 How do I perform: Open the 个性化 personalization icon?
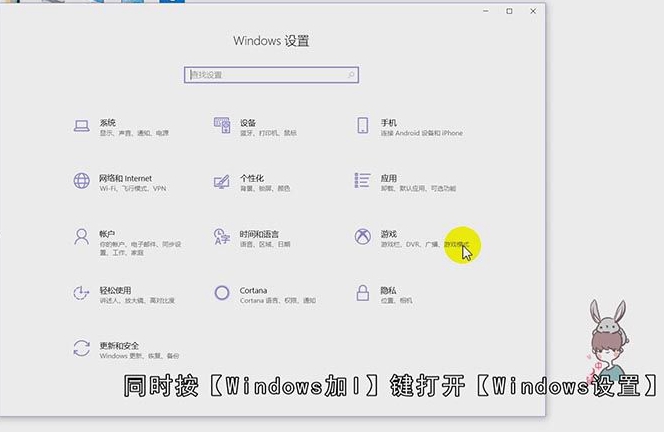pyautogui.click(x=222, y=182)
